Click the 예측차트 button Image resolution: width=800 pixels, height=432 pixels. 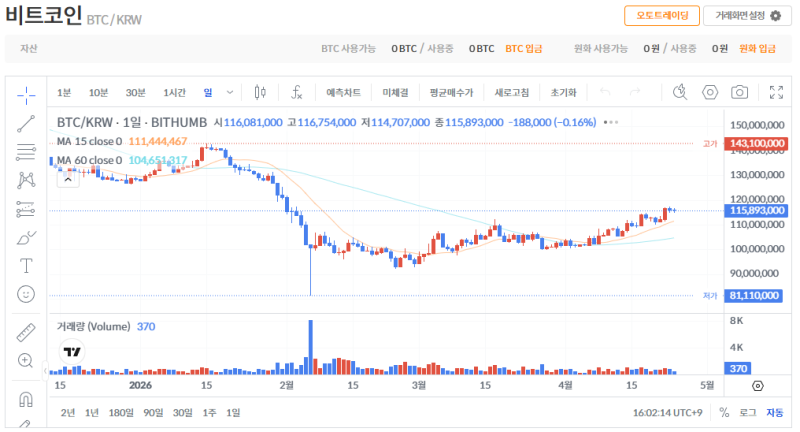[343, 92]
